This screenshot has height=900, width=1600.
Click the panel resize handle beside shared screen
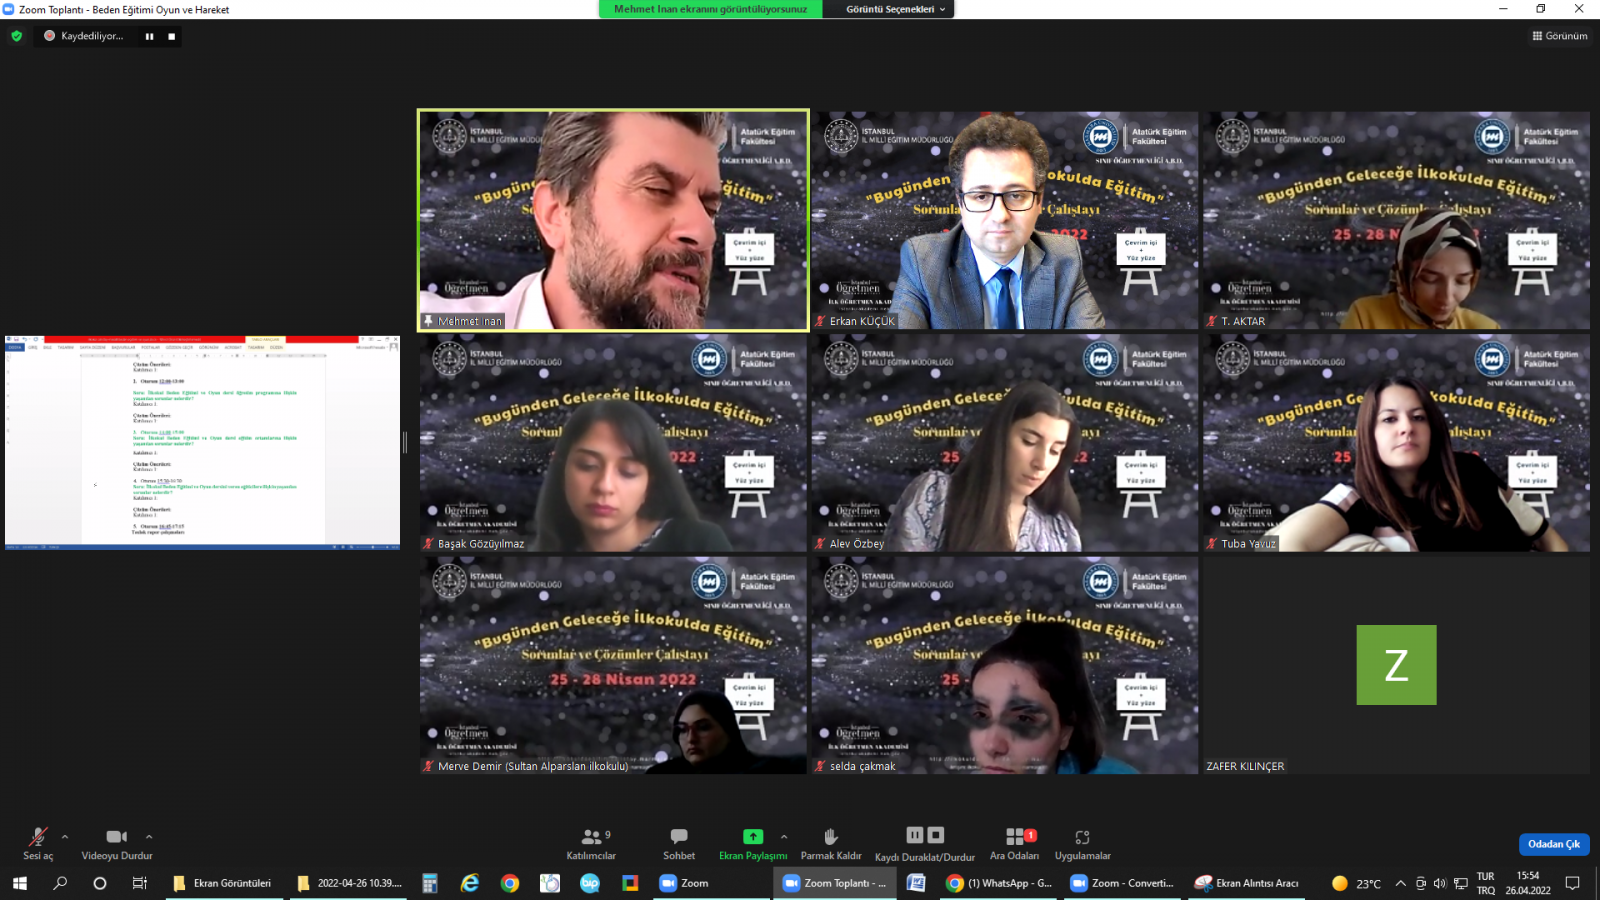coord(405,443)
